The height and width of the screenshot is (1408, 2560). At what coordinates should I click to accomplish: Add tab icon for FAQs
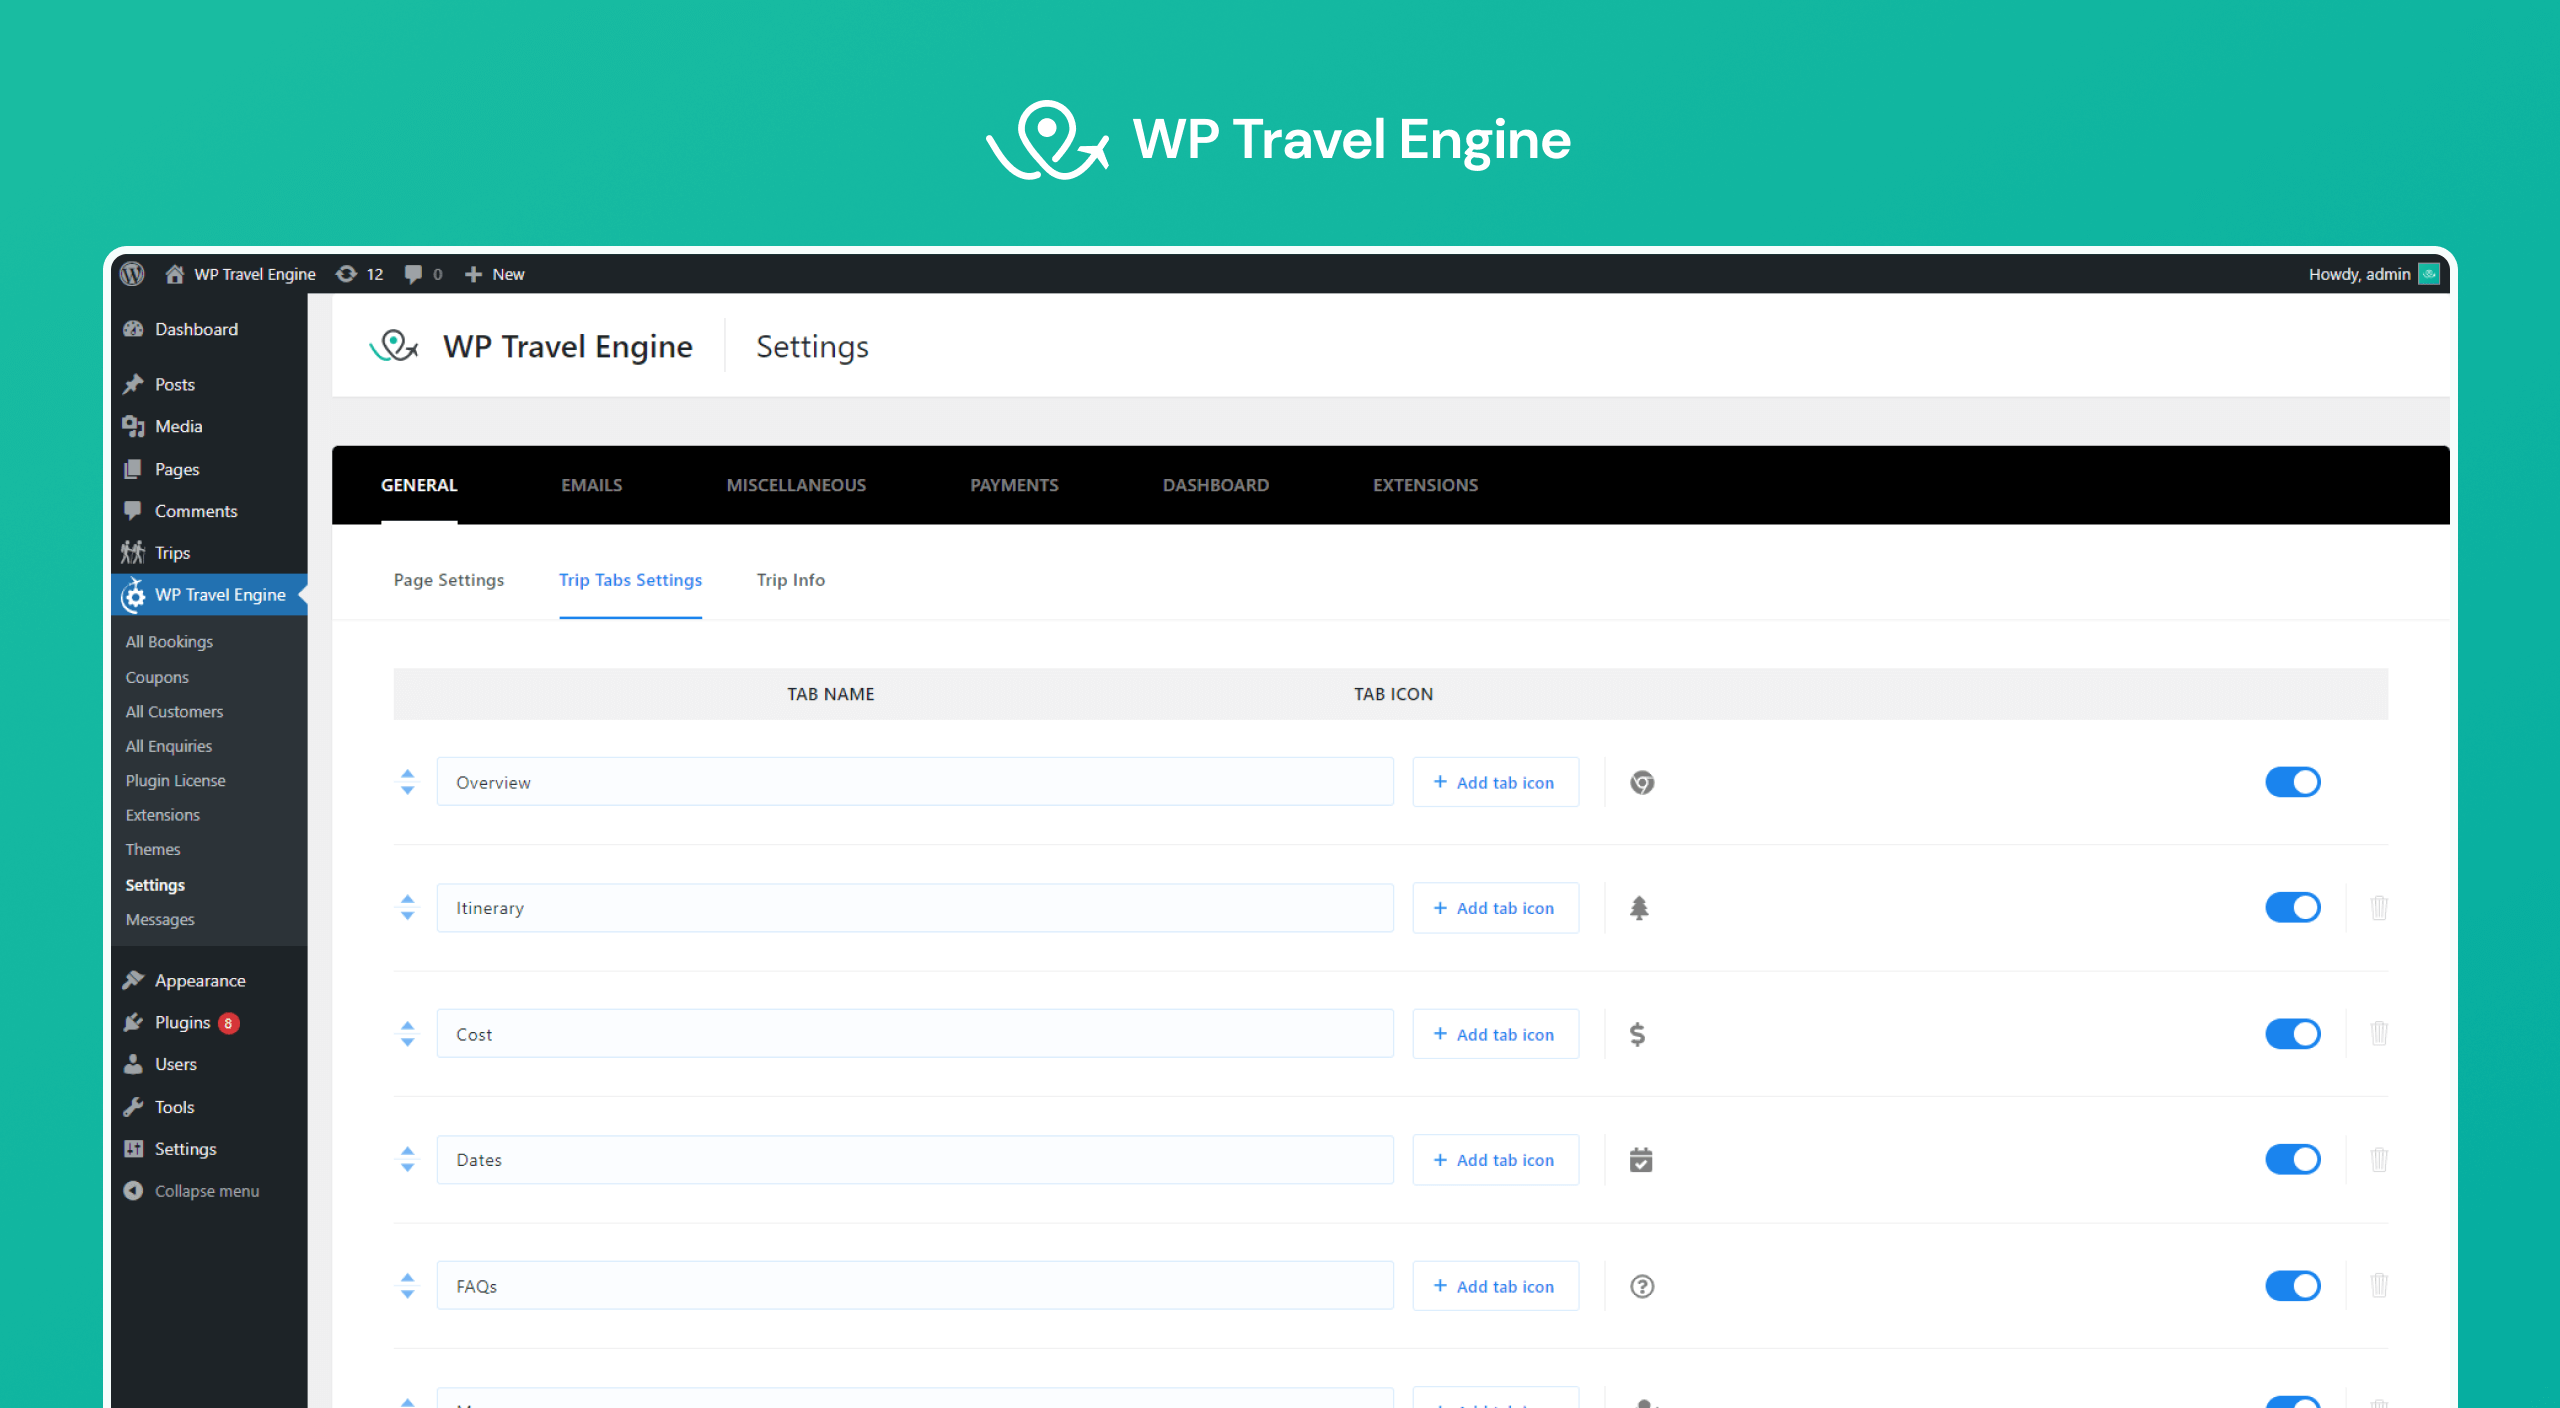1495,1286
